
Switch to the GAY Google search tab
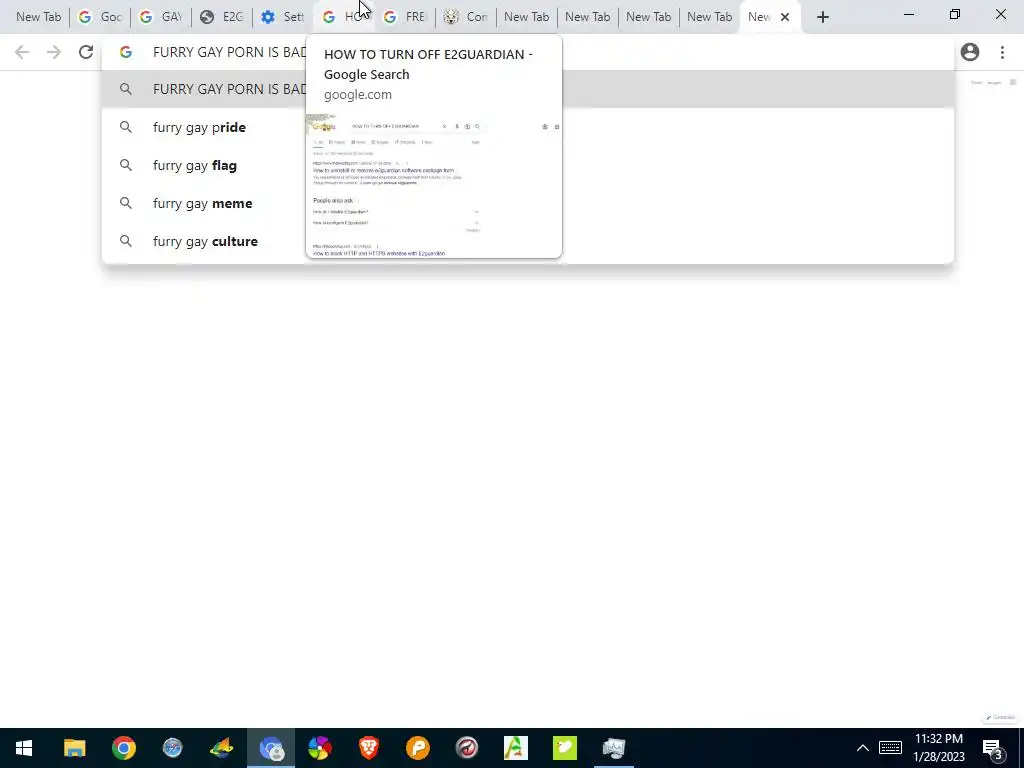pos(161,17)
